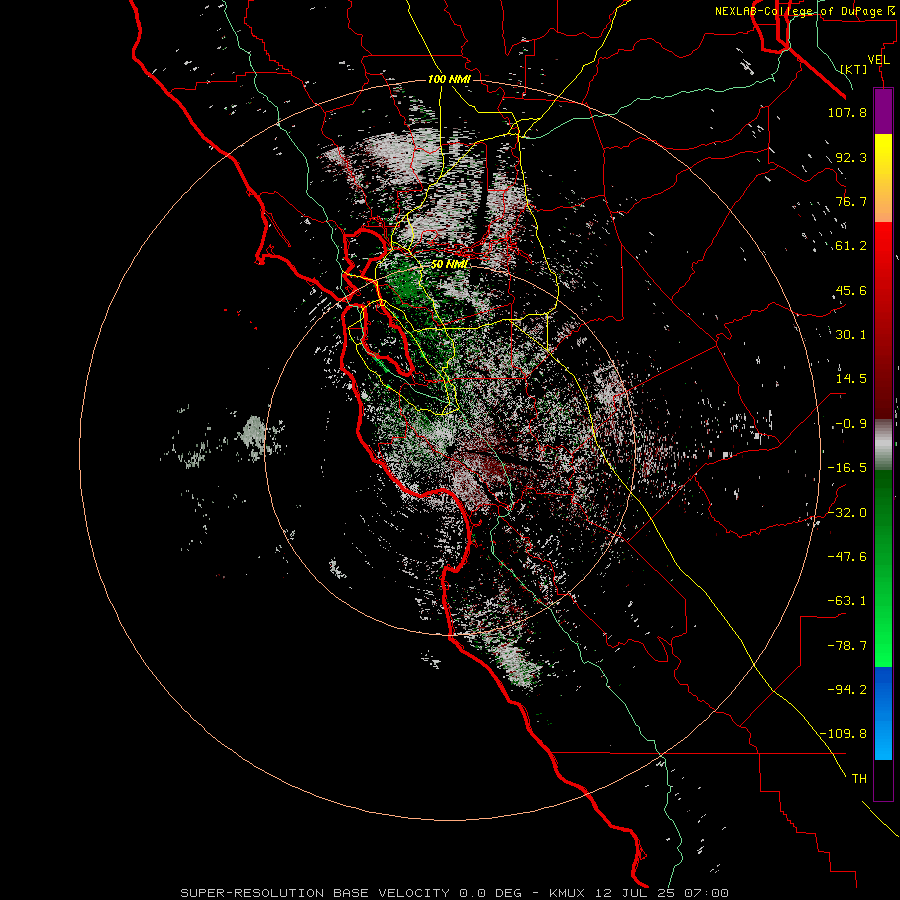
Task: Select the 45.6 scale label
Action: click(851, 290)
